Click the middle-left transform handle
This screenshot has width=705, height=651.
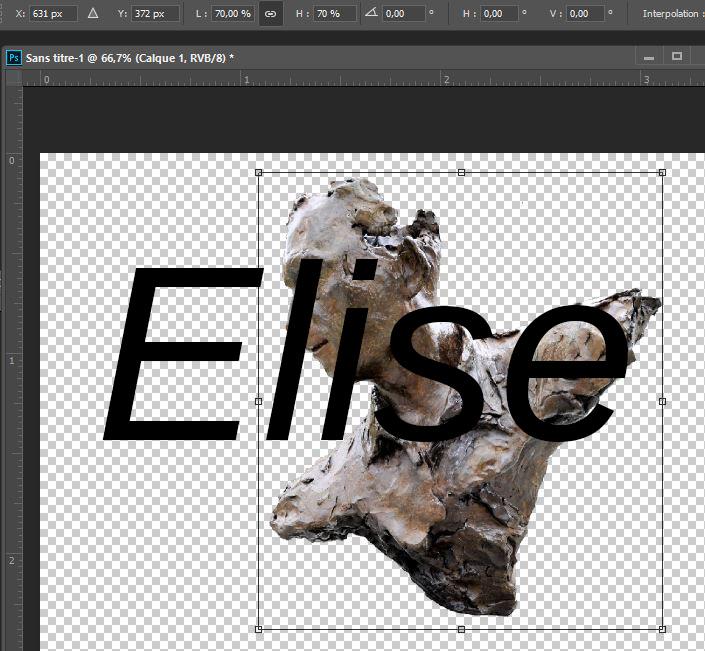[x=259, y=401]
